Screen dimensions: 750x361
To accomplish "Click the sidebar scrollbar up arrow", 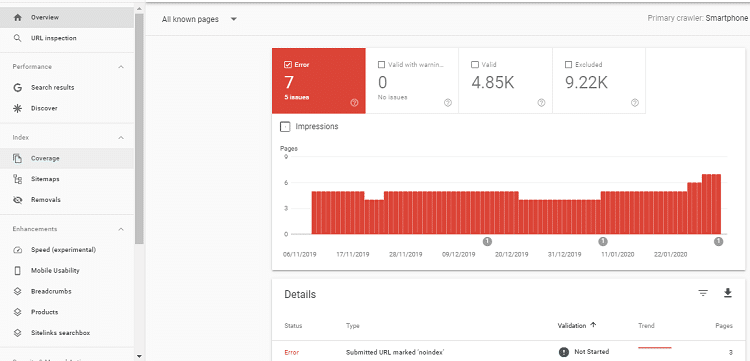I will [139, 9].
